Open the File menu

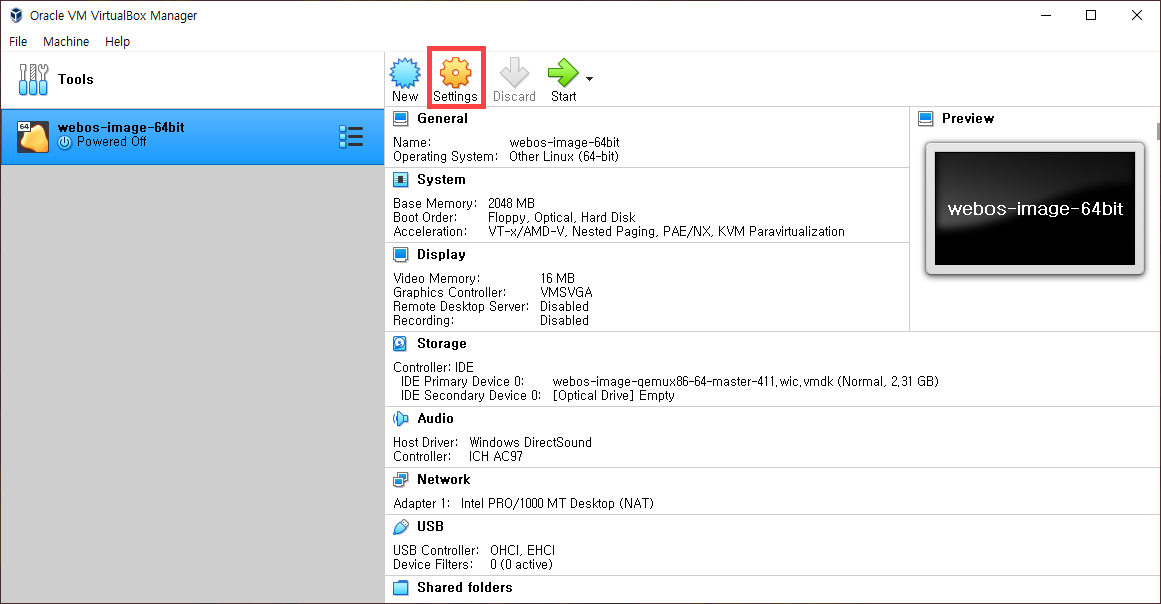point(18,41)
